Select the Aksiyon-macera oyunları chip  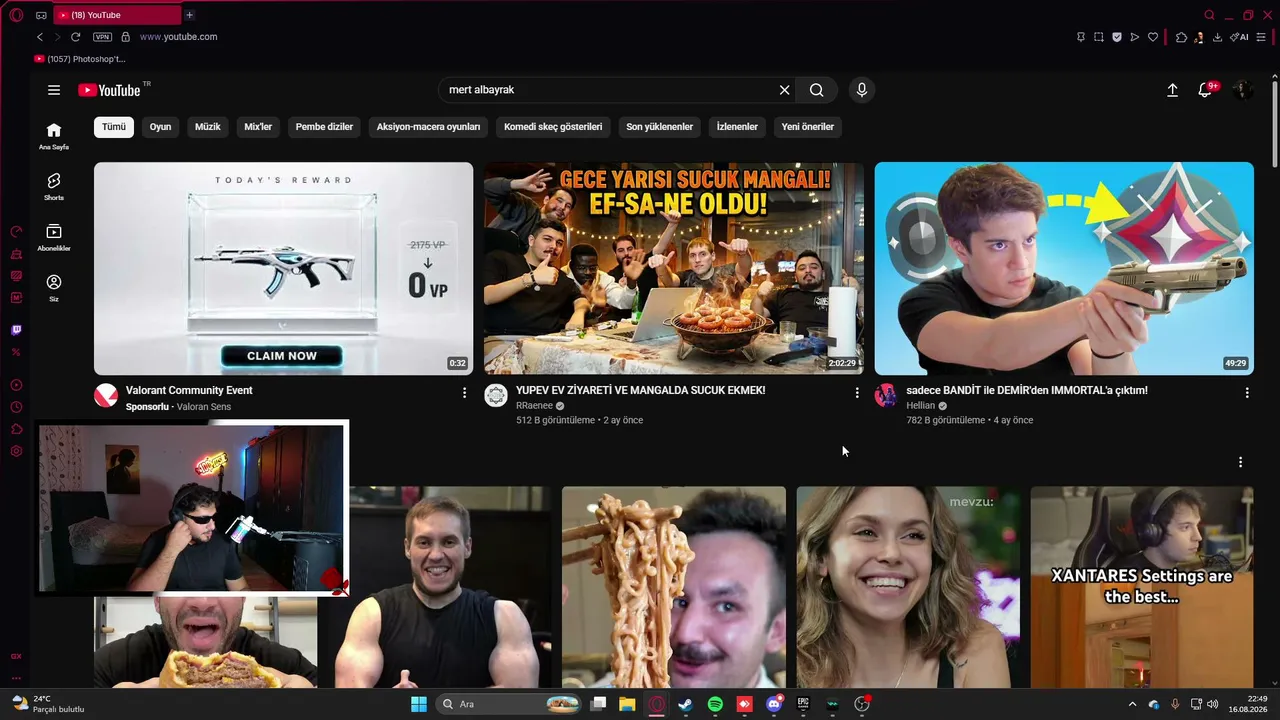[x=428, y=127]
